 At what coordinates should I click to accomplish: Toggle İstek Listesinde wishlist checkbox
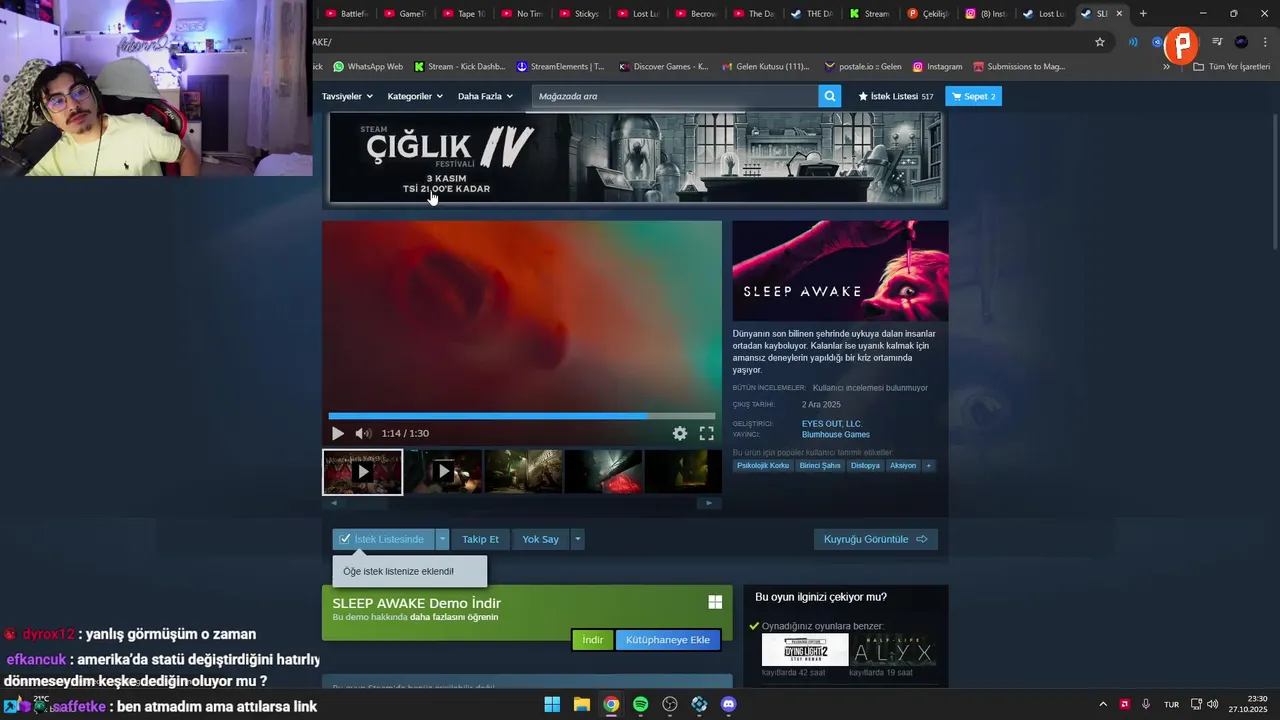point(384,539)
